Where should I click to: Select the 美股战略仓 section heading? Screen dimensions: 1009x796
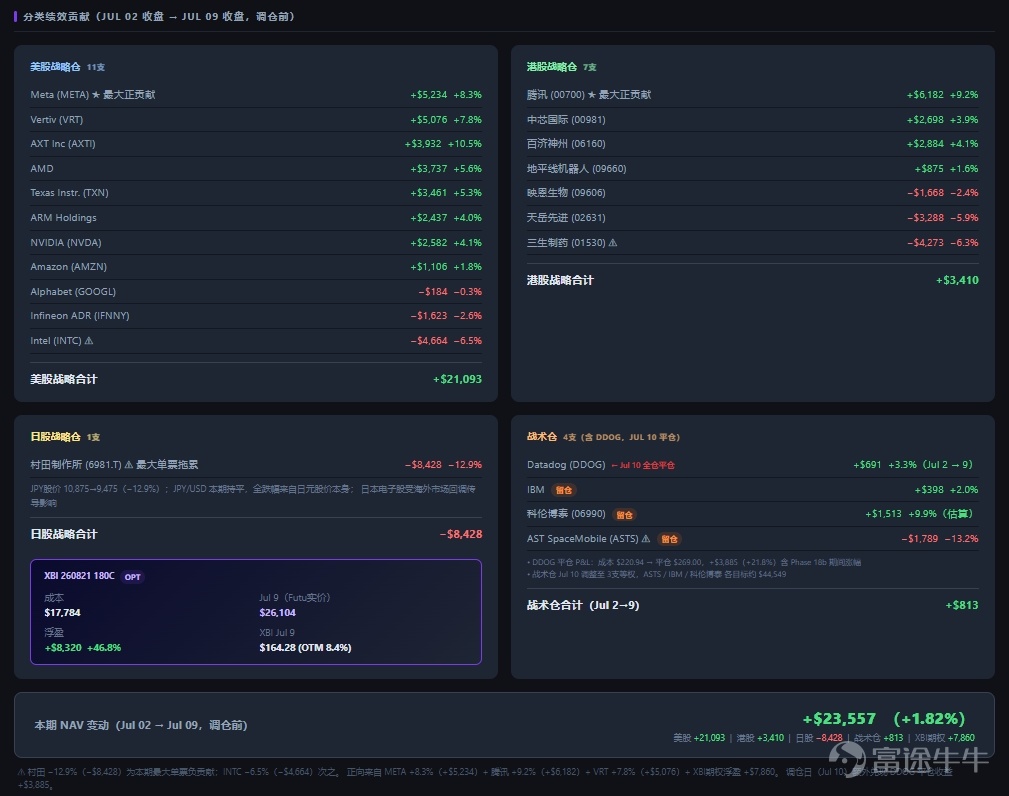tap(55, 67)
